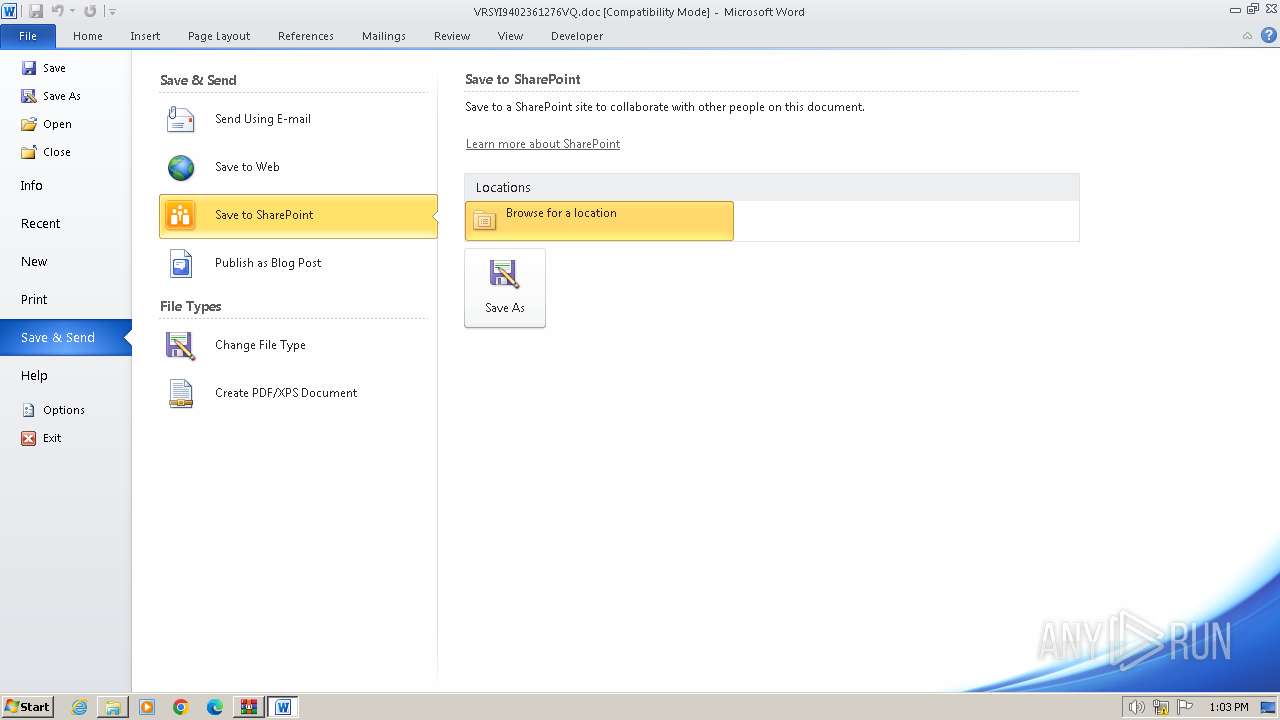Select Save & Send in backstage menu
This screenshot has height=720, width=1280.
pos(65,338)
